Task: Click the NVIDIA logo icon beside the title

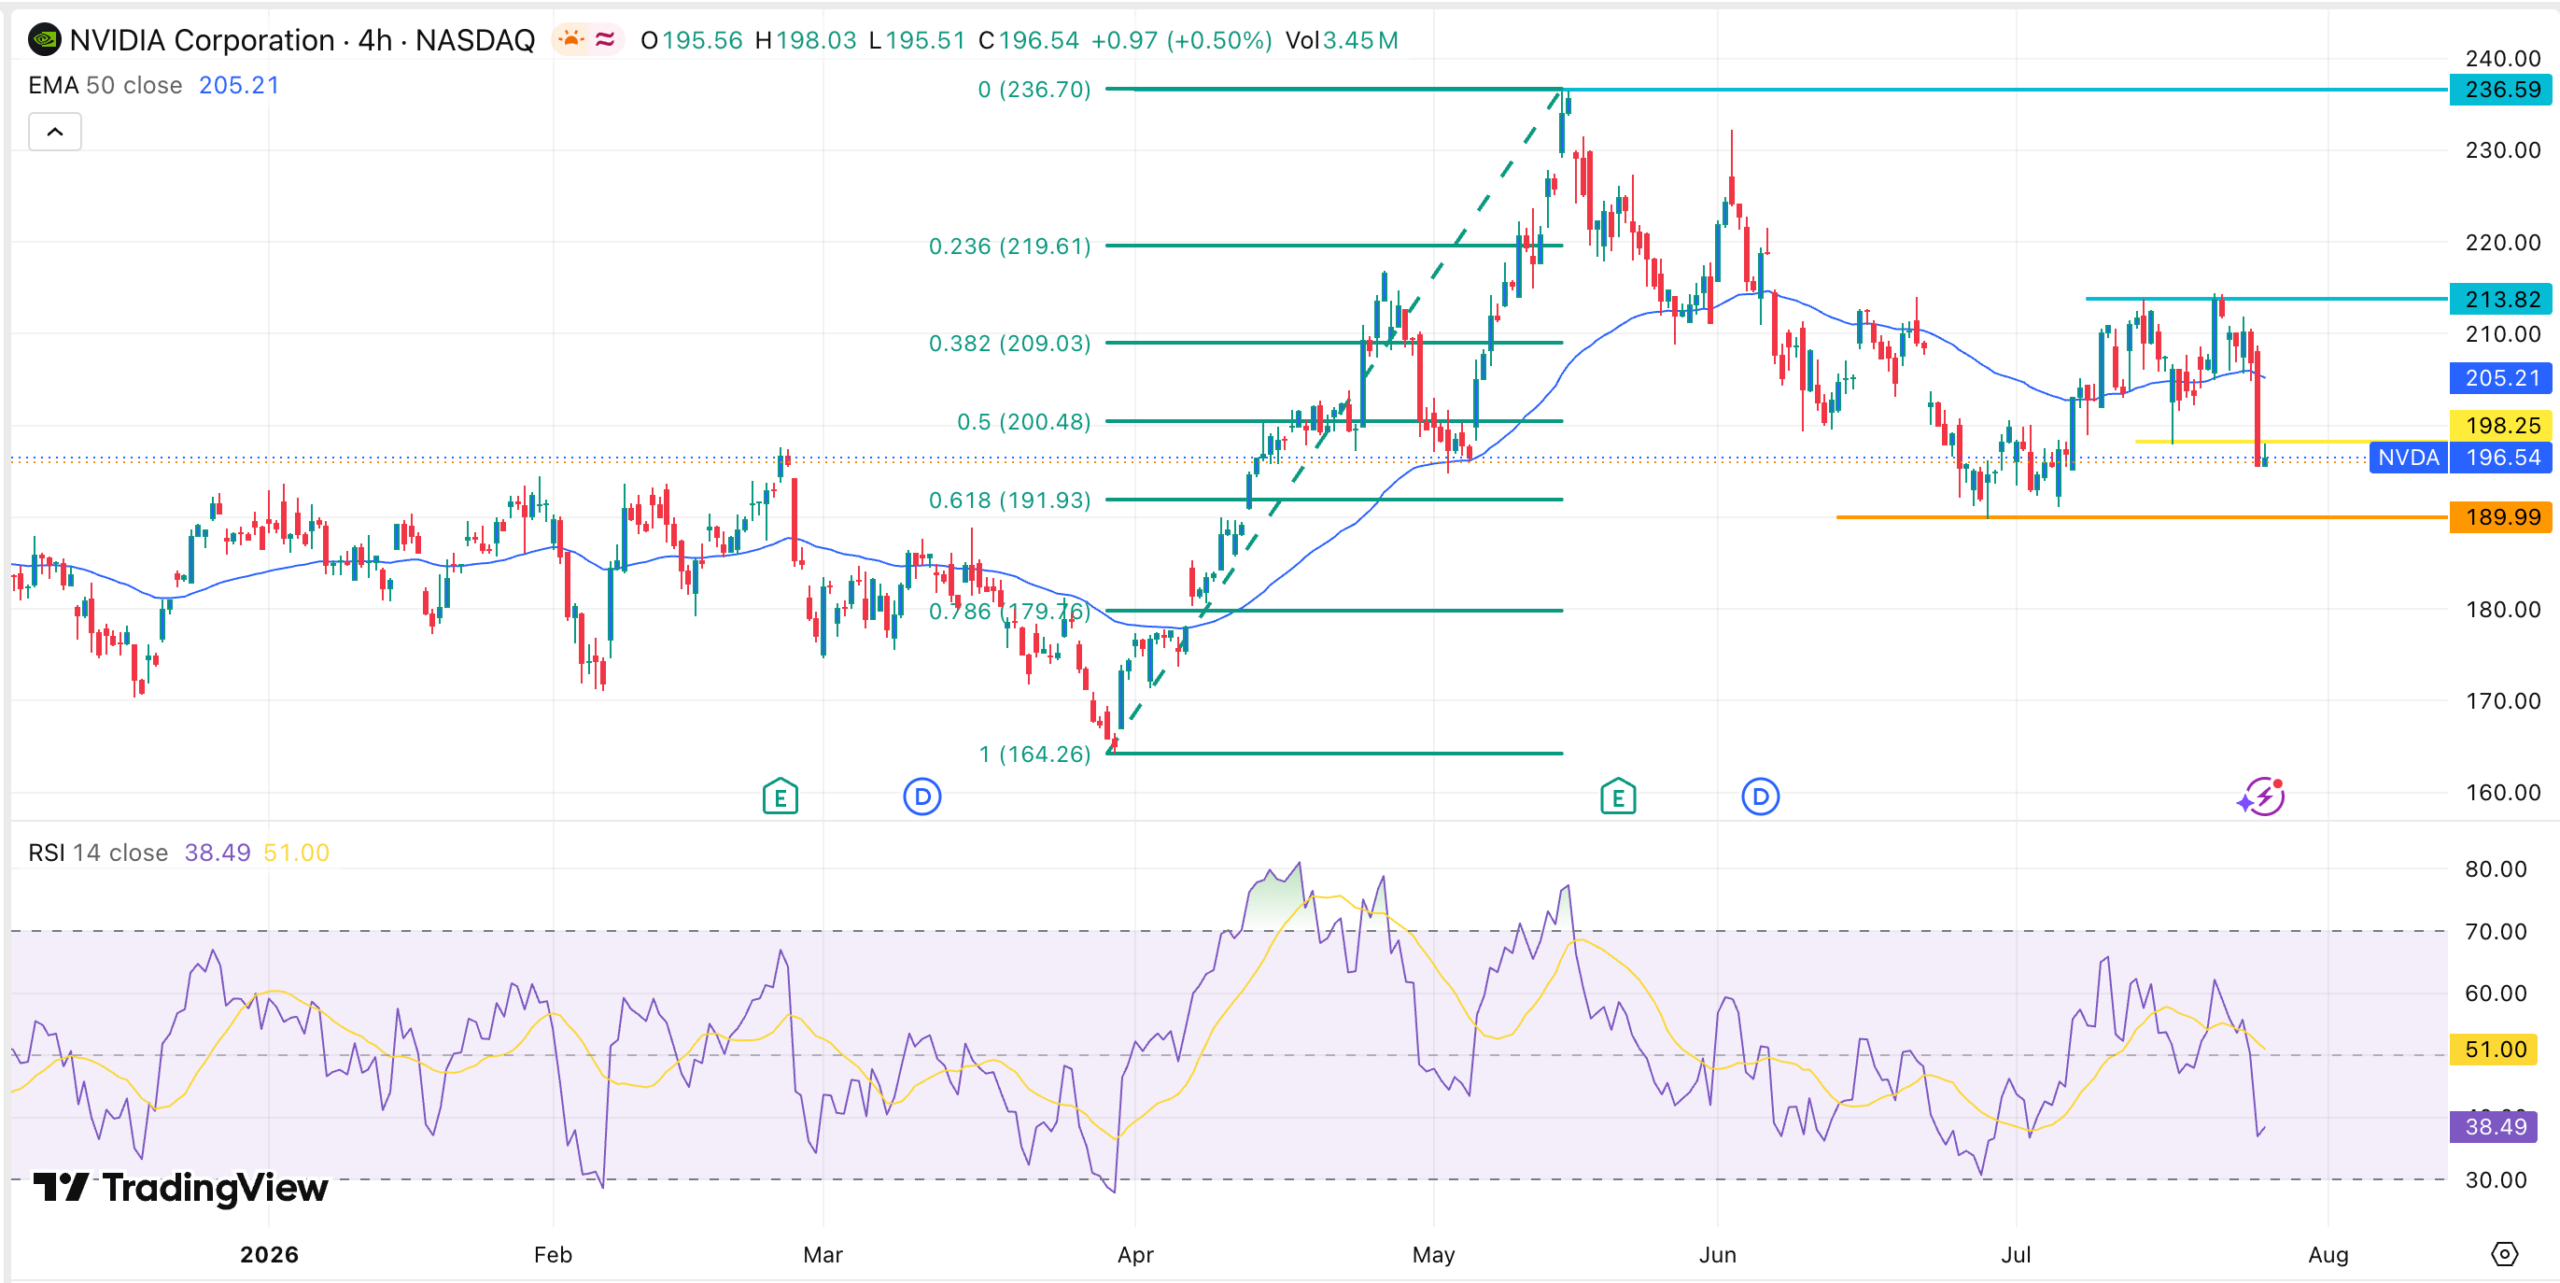Action: (x=44, y=40)
